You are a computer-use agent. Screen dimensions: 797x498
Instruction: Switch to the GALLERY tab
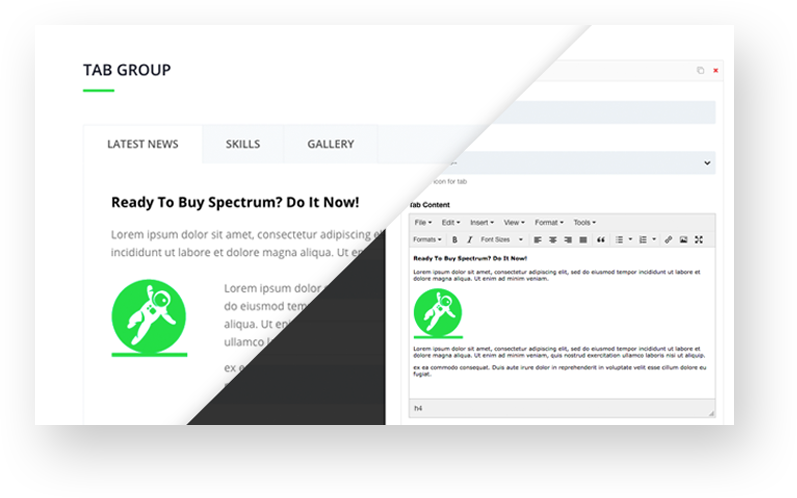[330, 144]
